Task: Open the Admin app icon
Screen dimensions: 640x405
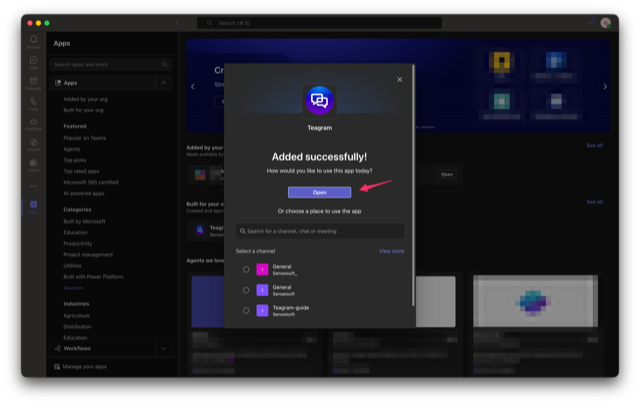Action: tap(33, 165)
